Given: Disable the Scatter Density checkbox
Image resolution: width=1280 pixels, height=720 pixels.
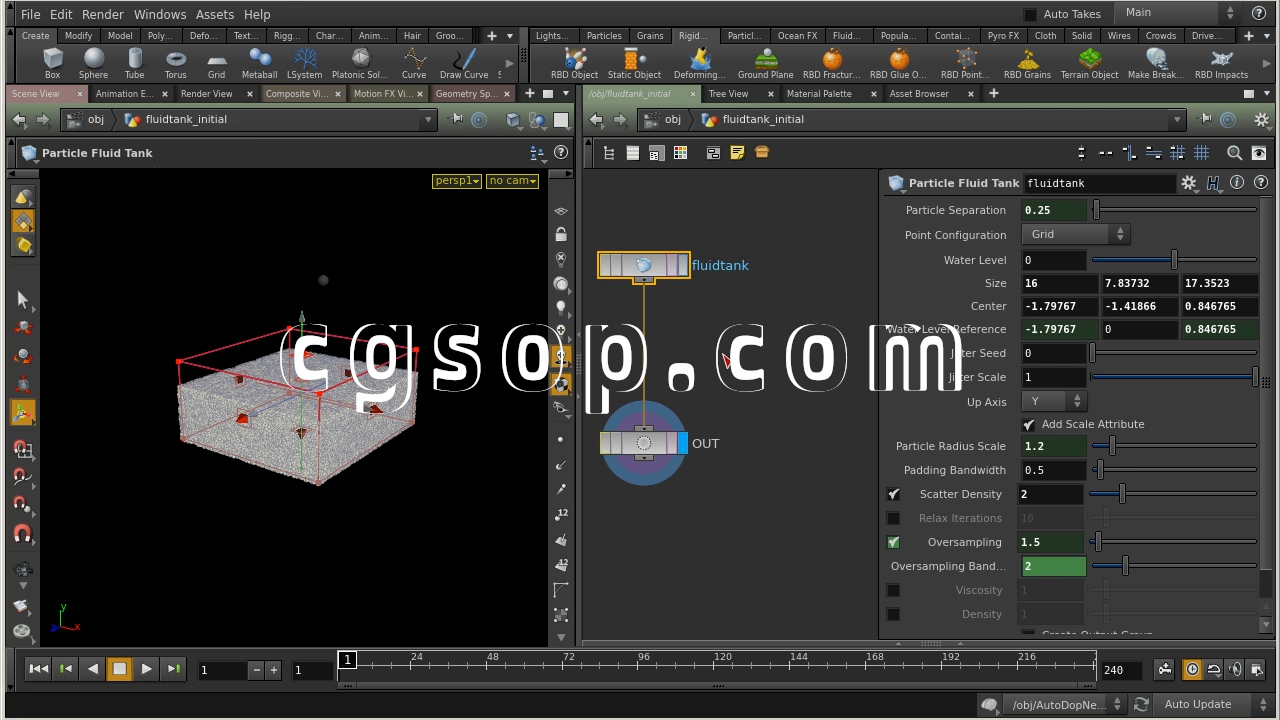Looking at the screenshot, I should click(893, 494).
